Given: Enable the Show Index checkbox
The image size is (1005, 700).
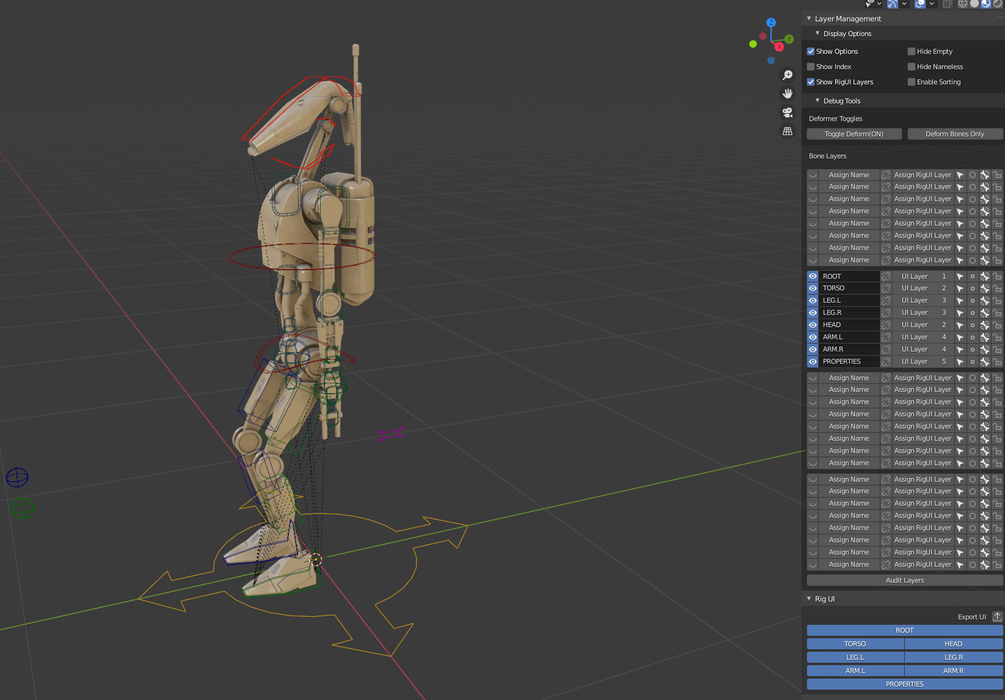Looking at the screenshot, I should [x=811, y=67].
